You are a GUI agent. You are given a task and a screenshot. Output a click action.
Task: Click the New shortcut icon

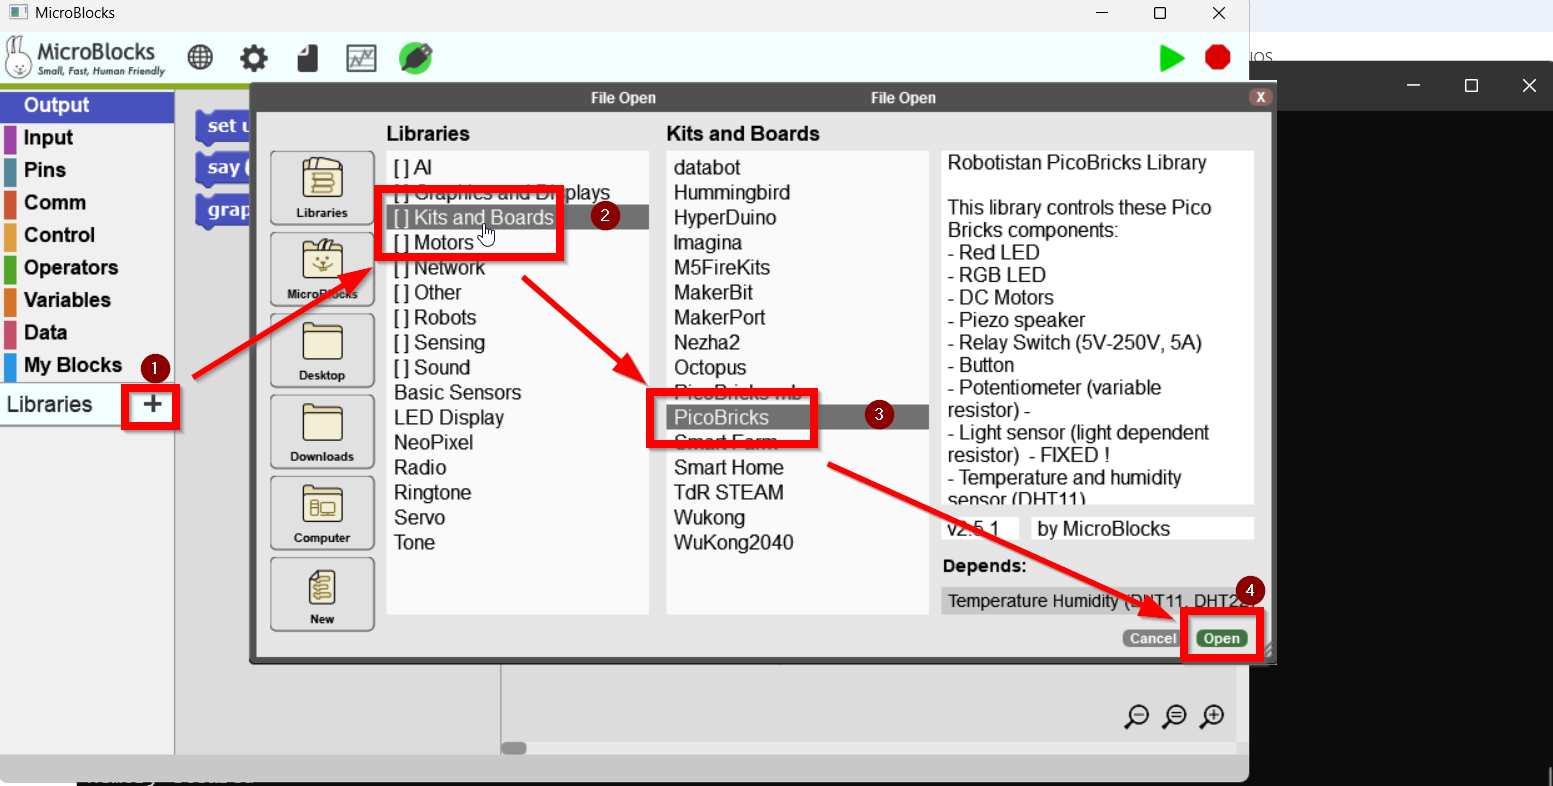pyautogui.click(x=322, y=594)
